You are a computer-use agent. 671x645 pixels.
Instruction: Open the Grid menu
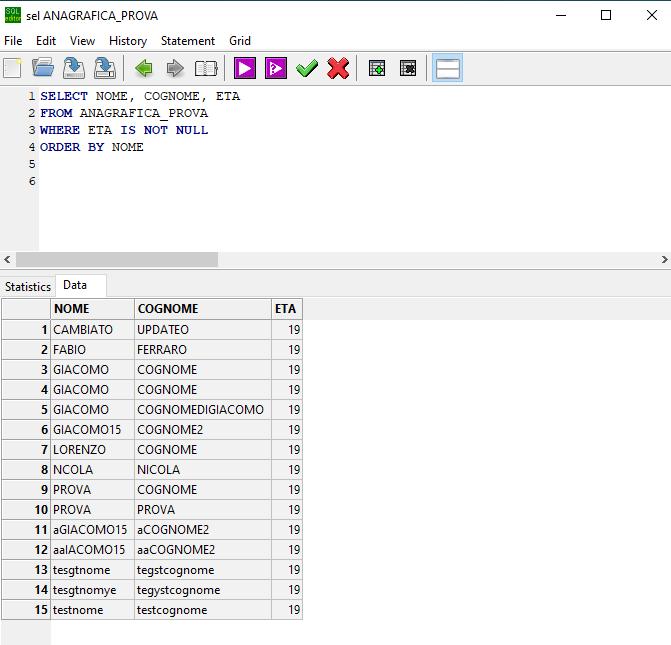pos(240,41)
